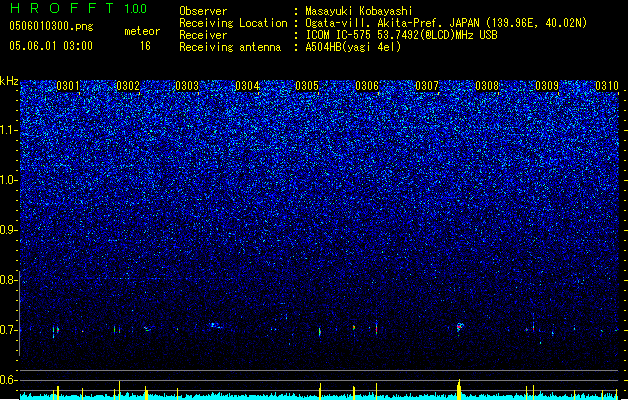Click the 0303 time marker
Viewport: 629px width, 400px height.
pyautogui.click(x=187, y=86)
